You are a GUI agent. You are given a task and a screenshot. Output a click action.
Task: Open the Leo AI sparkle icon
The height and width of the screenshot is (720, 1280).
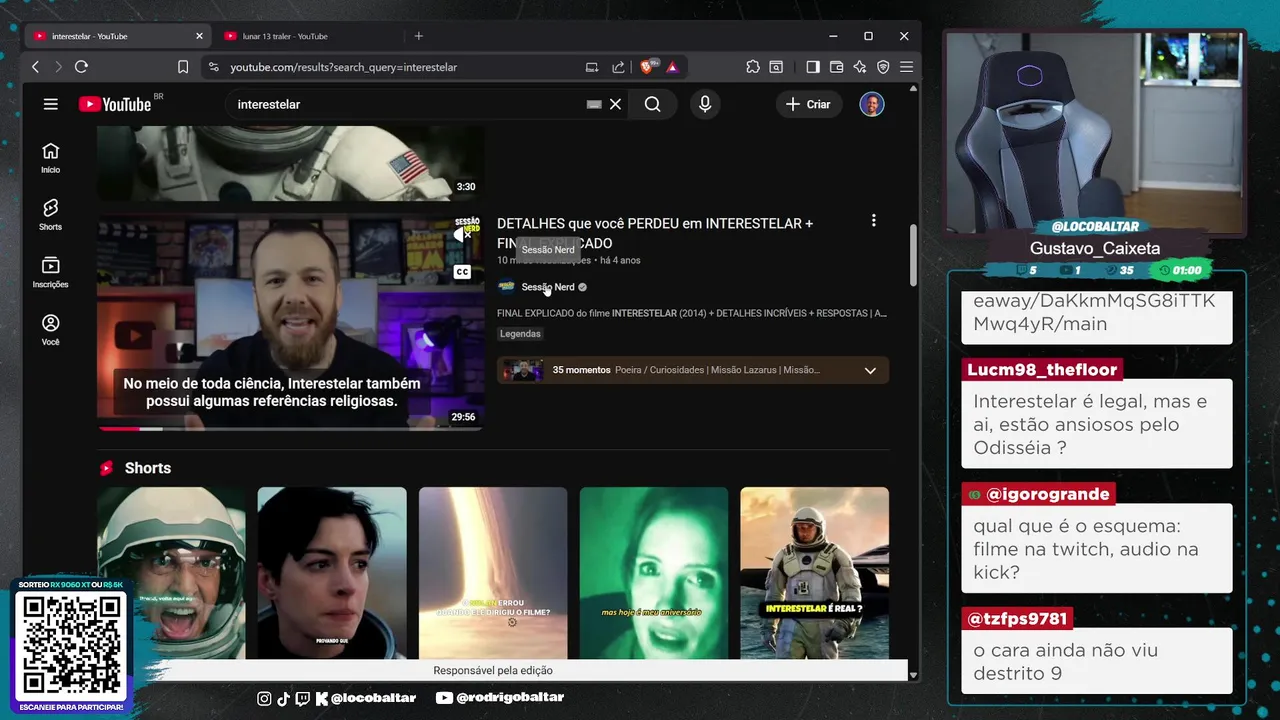pos(860,67)
